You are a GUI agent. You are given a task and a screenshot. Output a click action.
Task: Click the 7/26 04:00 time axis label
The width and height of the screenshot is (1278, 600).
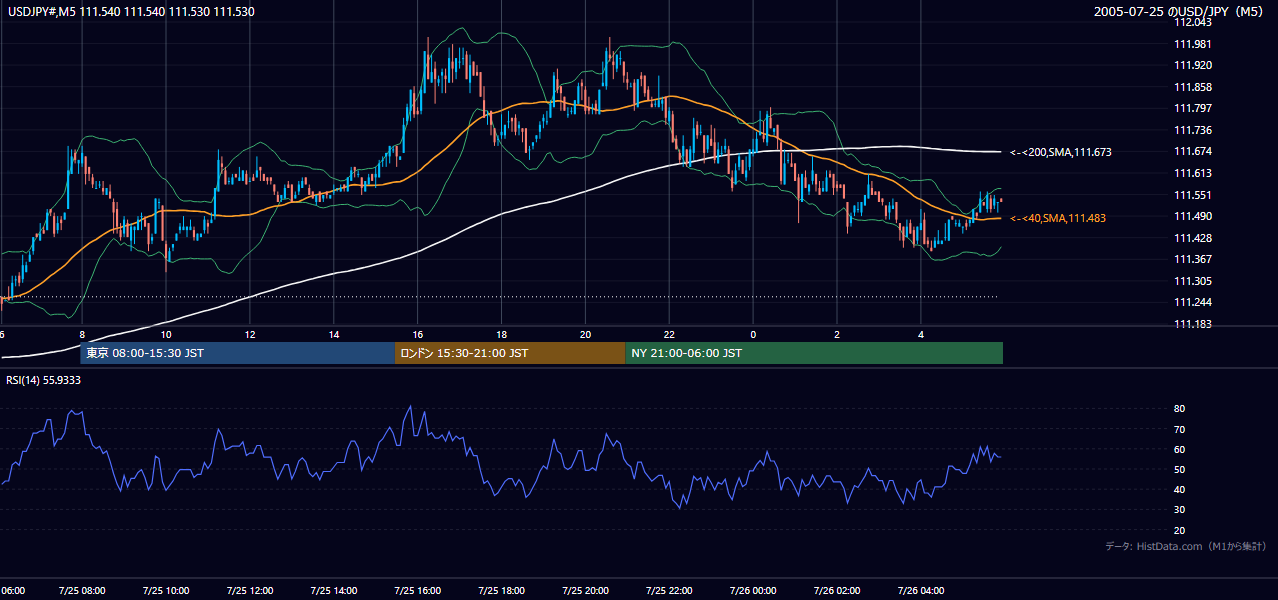(921, 590)
